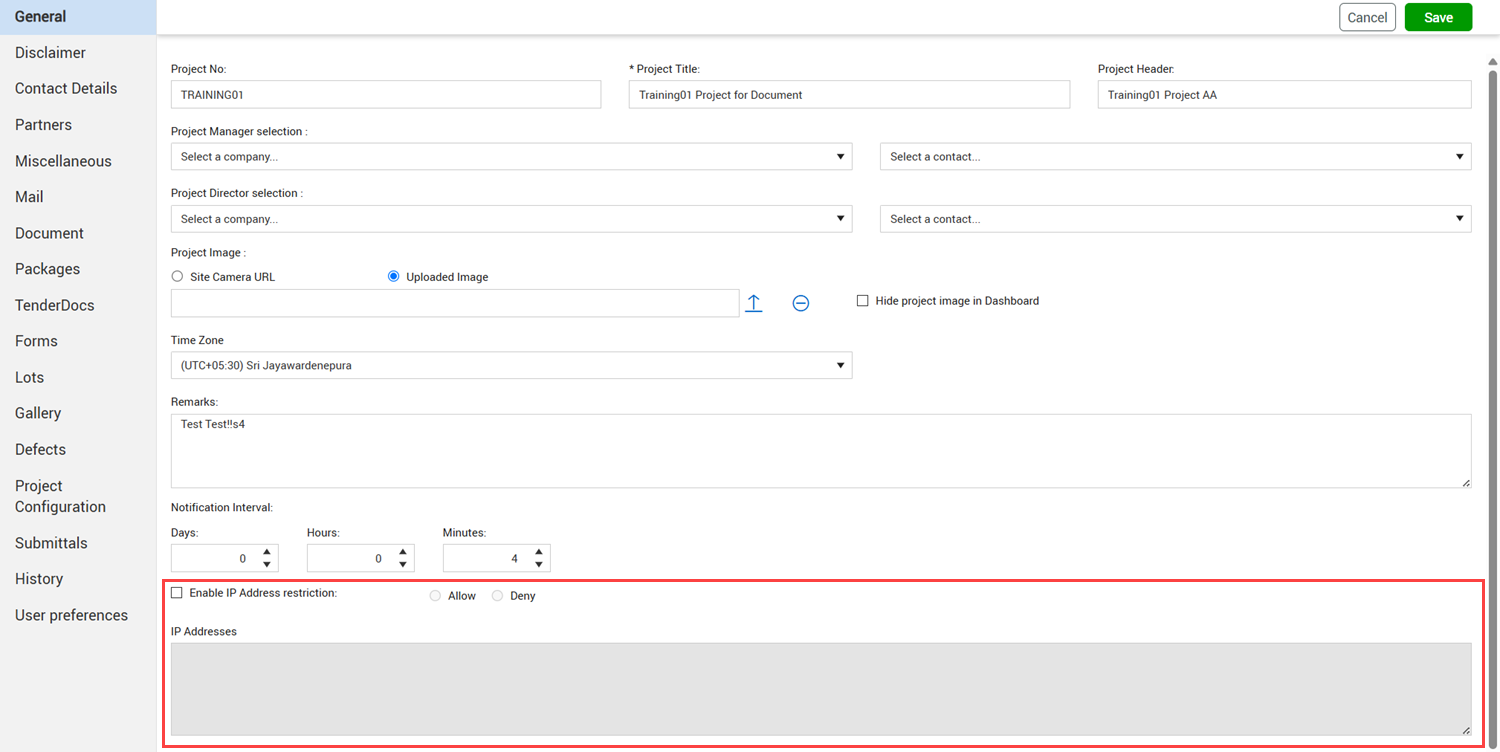Decrease the Minutes value with down arrow
Screen dimensions: 1500x752
tap(539, 565)
